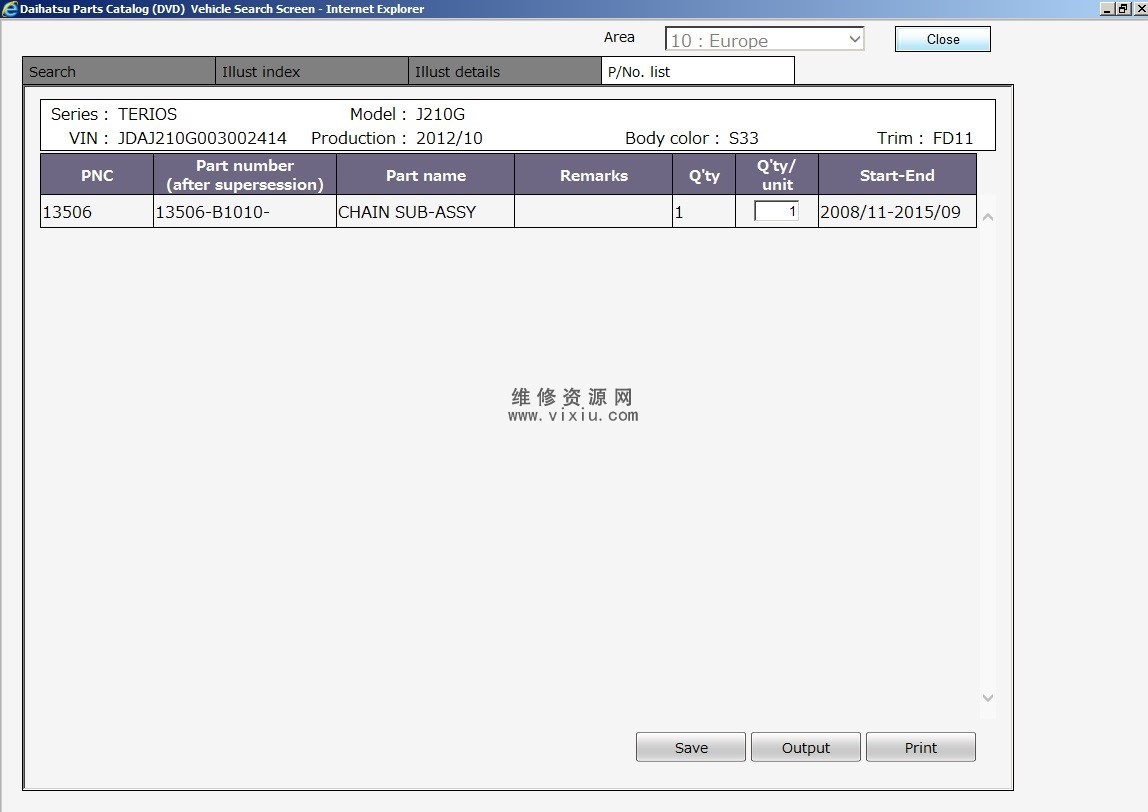Click the Save button

pyautogui.click(x=690, y=748)
